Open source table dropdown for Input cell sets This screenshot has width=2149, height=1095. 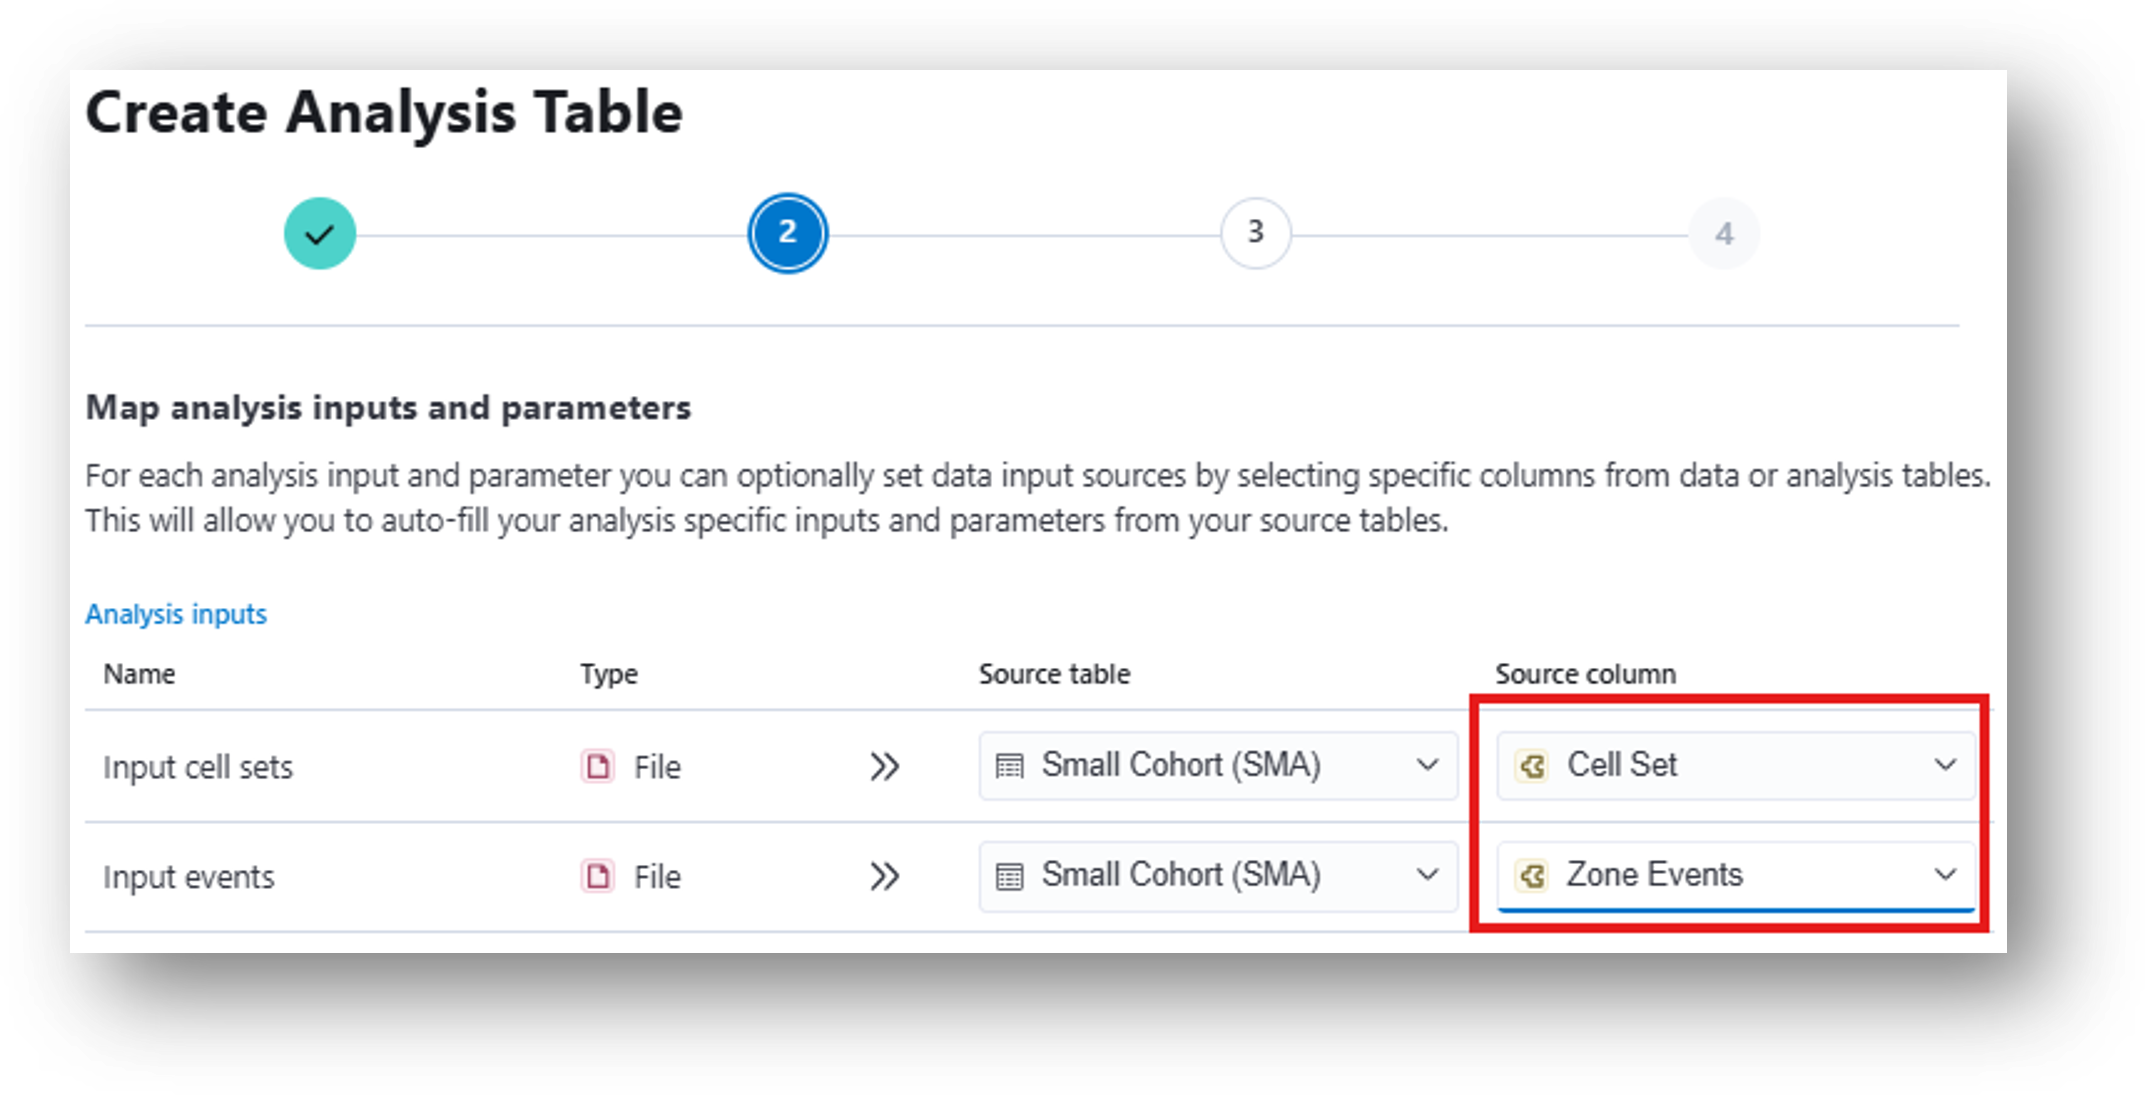[1217, 766]
